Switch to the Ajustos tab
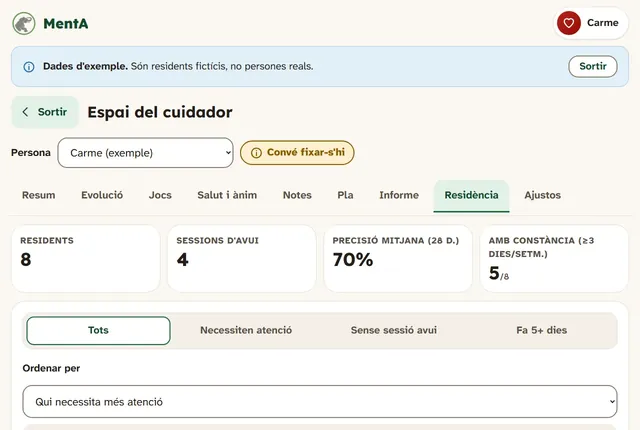This screenshot has width=640, height=430. click(542, 195)
